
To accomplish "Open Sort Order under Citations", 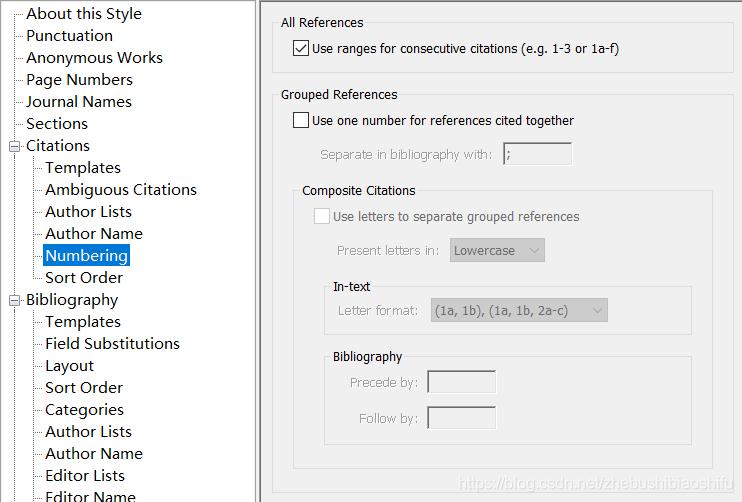I will click(84, 278).
